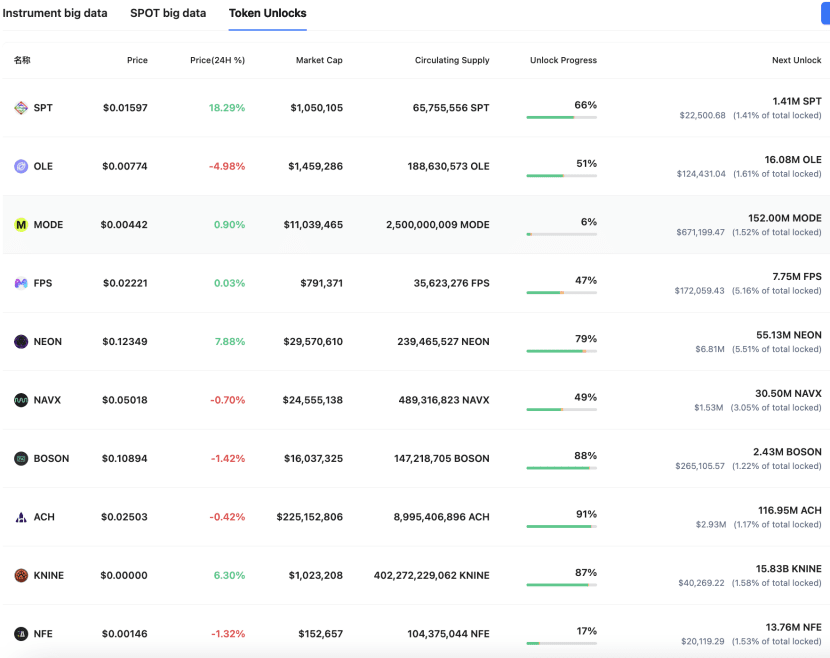830x658 pixels.
Task: Click the OLE token icon
Action: [21, 166]
